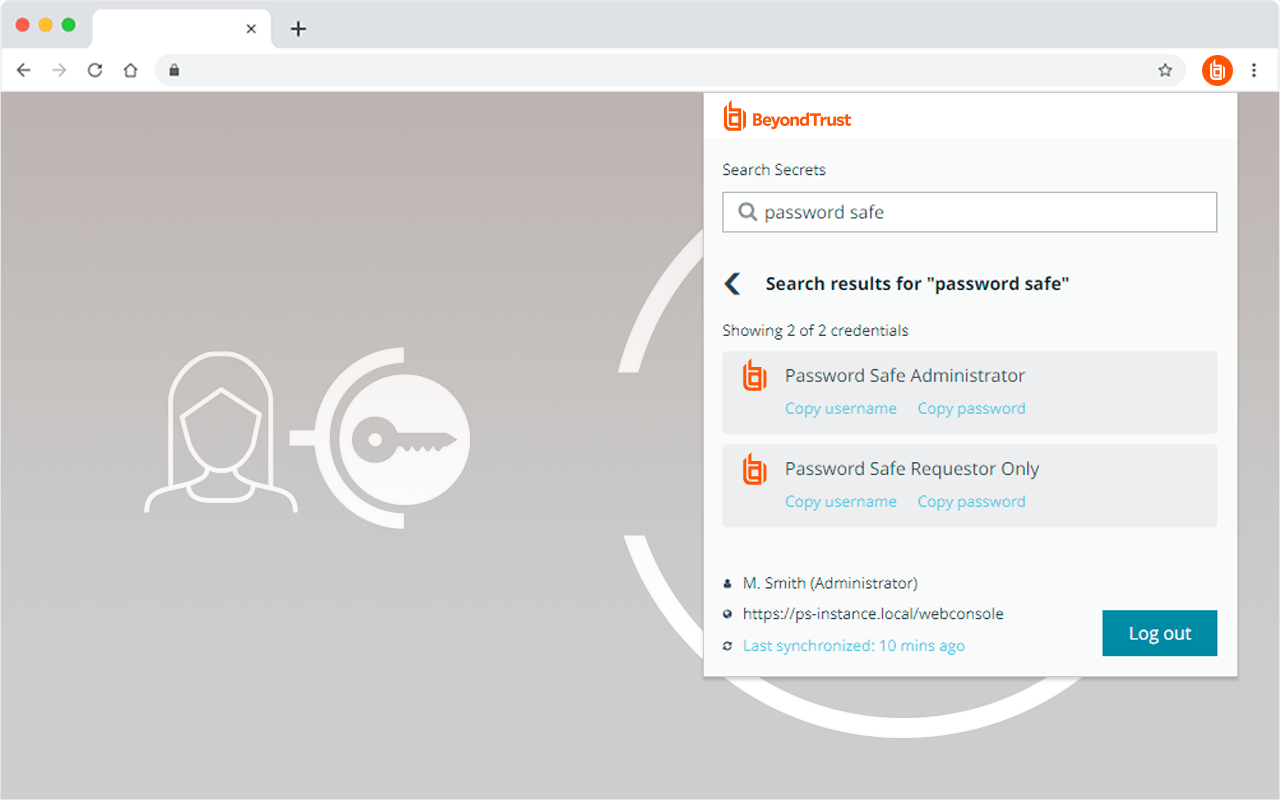This screenshot has width=1280, height=800.
Task: Click inside the Search Secrets input field
Action: coord(969,212)
